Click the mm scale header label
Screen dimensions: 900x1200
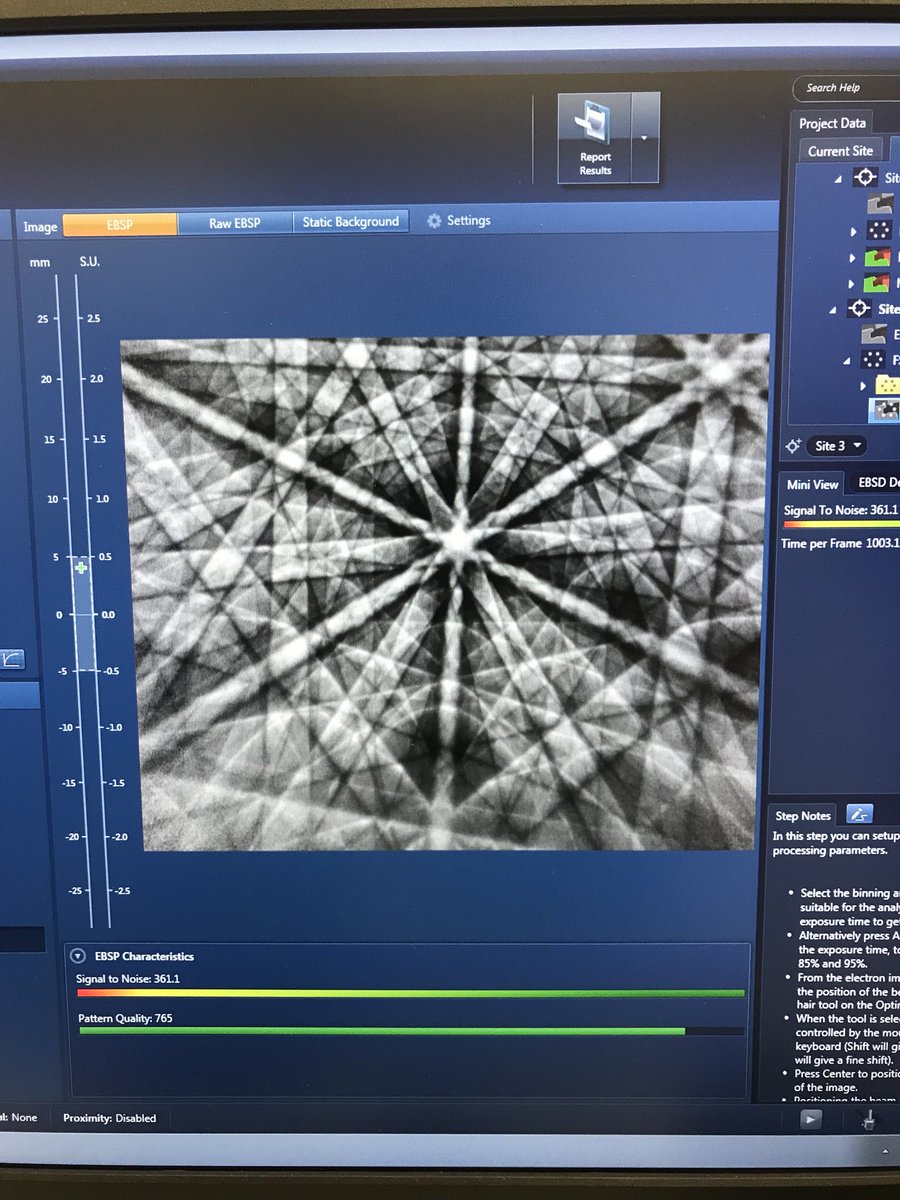[x=39, y=261]
